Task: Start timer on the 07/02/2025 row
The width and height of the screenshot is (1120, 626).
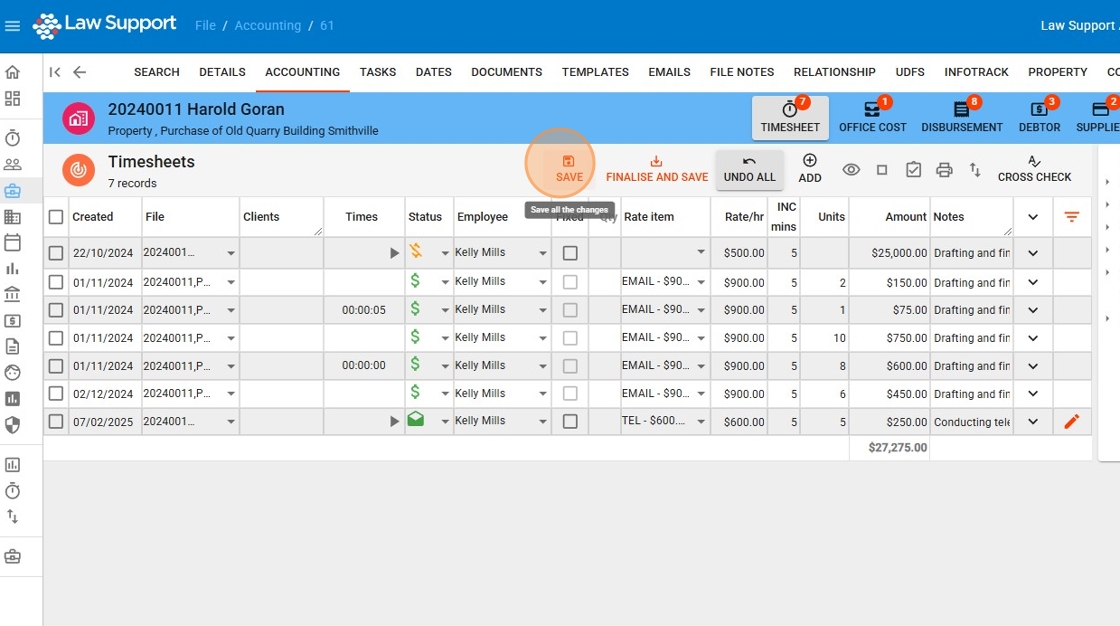Action: pyautogui.click(x=394, y=422)
